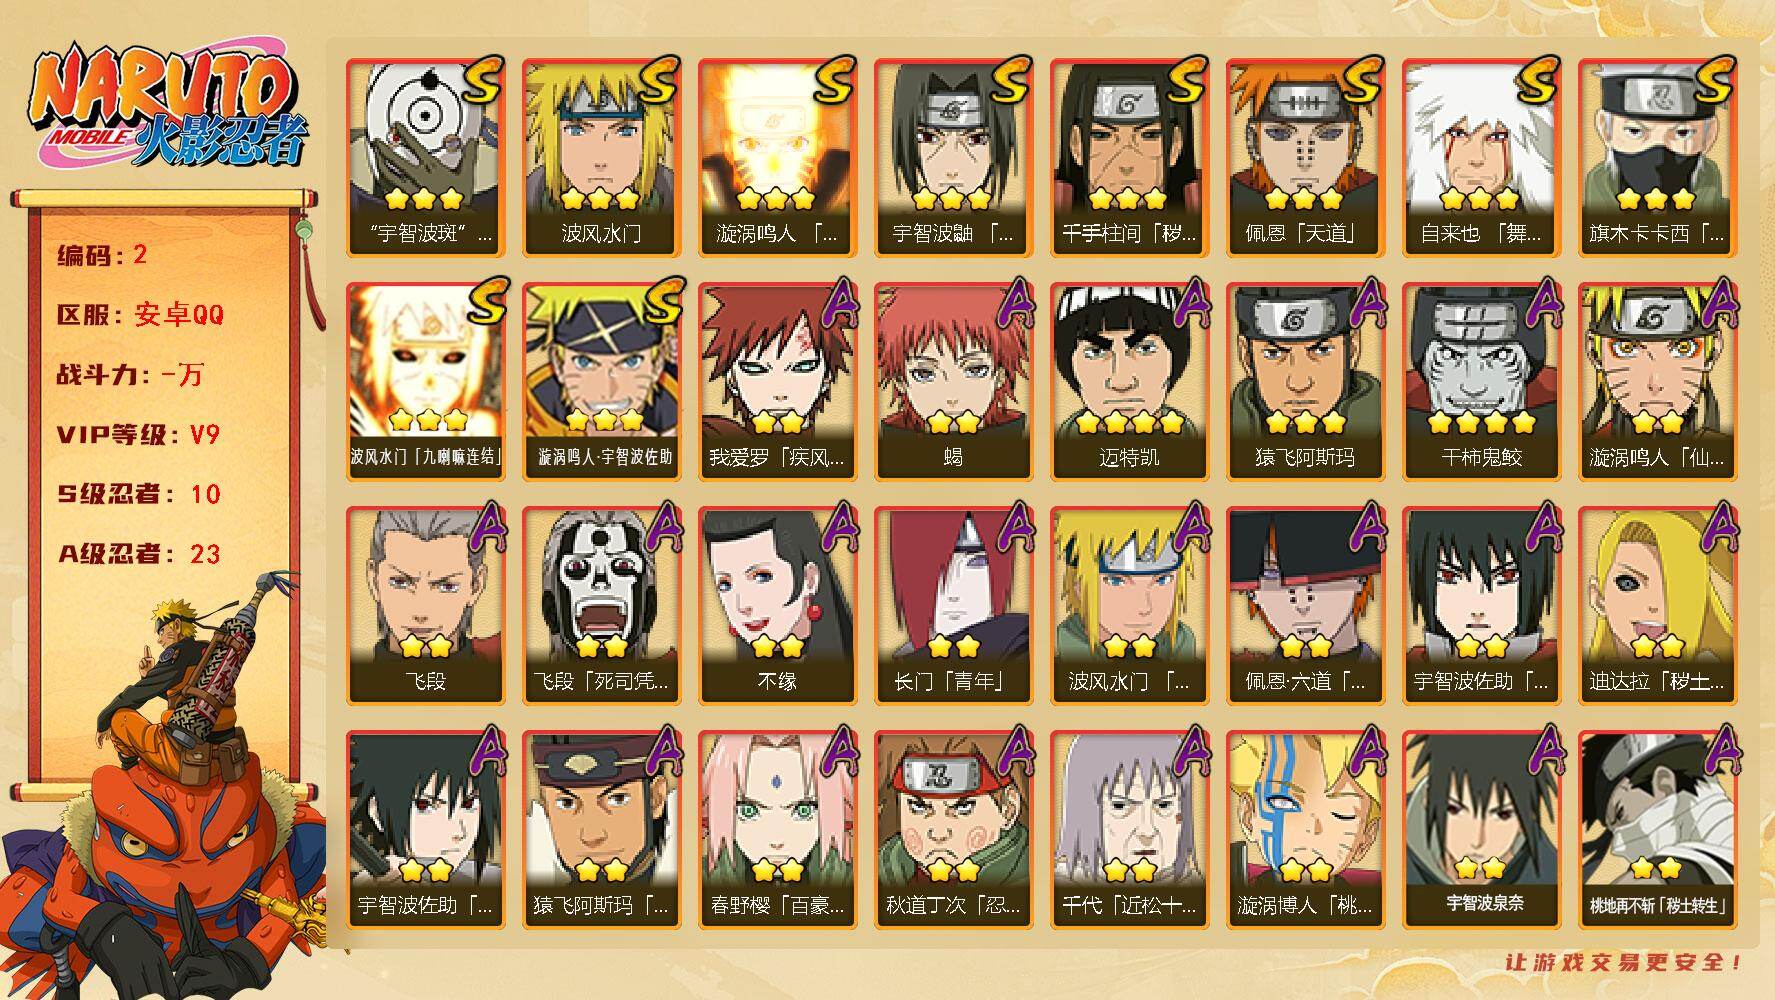
Task: Select the 猿飞阿斯玛 three-star card
Action: 1305,381
